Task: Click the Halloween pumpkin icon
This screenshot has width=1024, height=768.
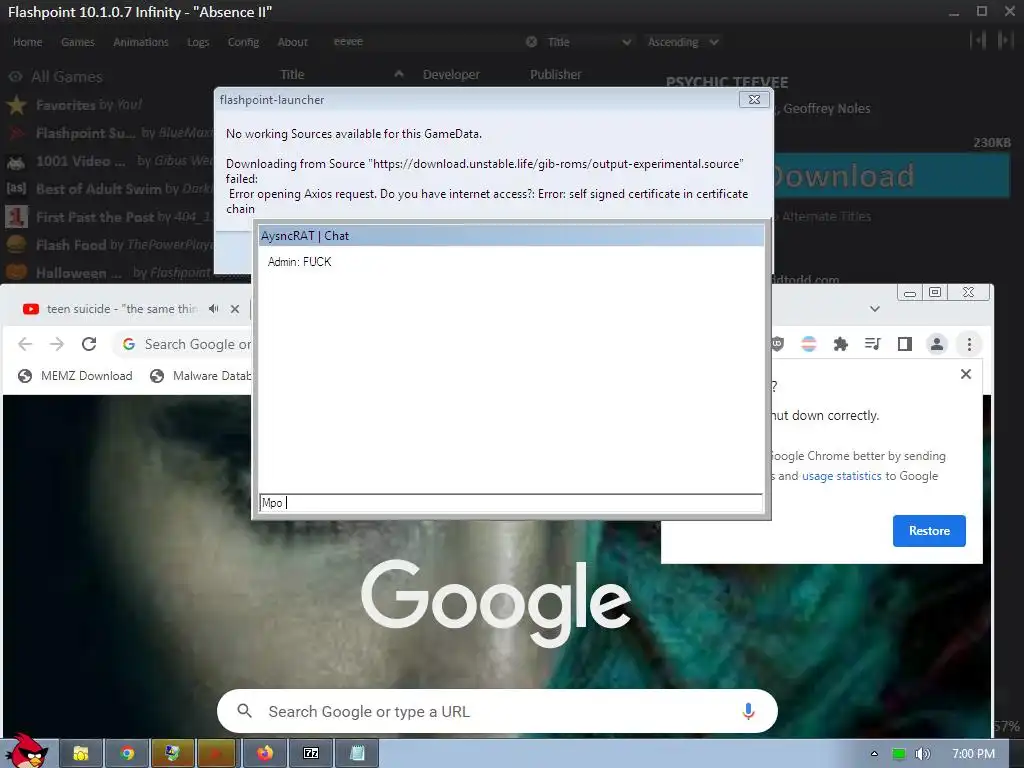Action: 16,272
